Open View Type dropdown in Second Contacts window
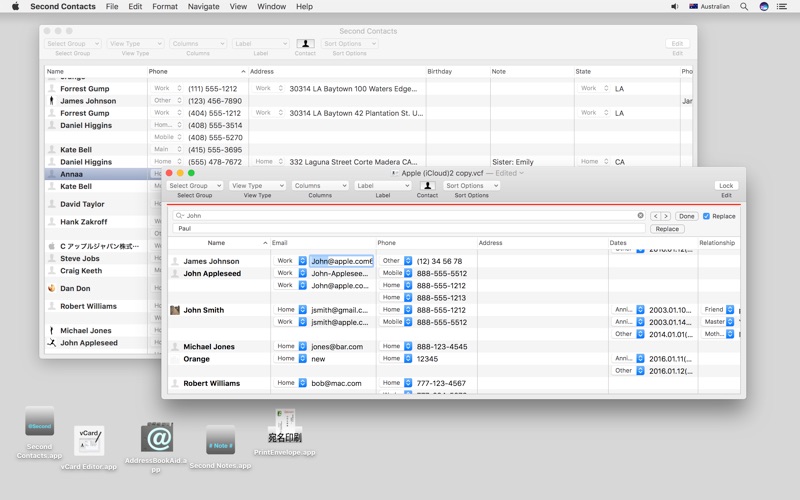Screen dimensions: 800x500 (x=135, y=44)
